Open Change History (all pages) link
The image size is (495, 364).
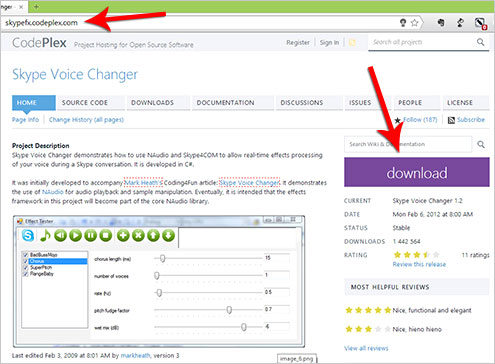click(86, 120)
